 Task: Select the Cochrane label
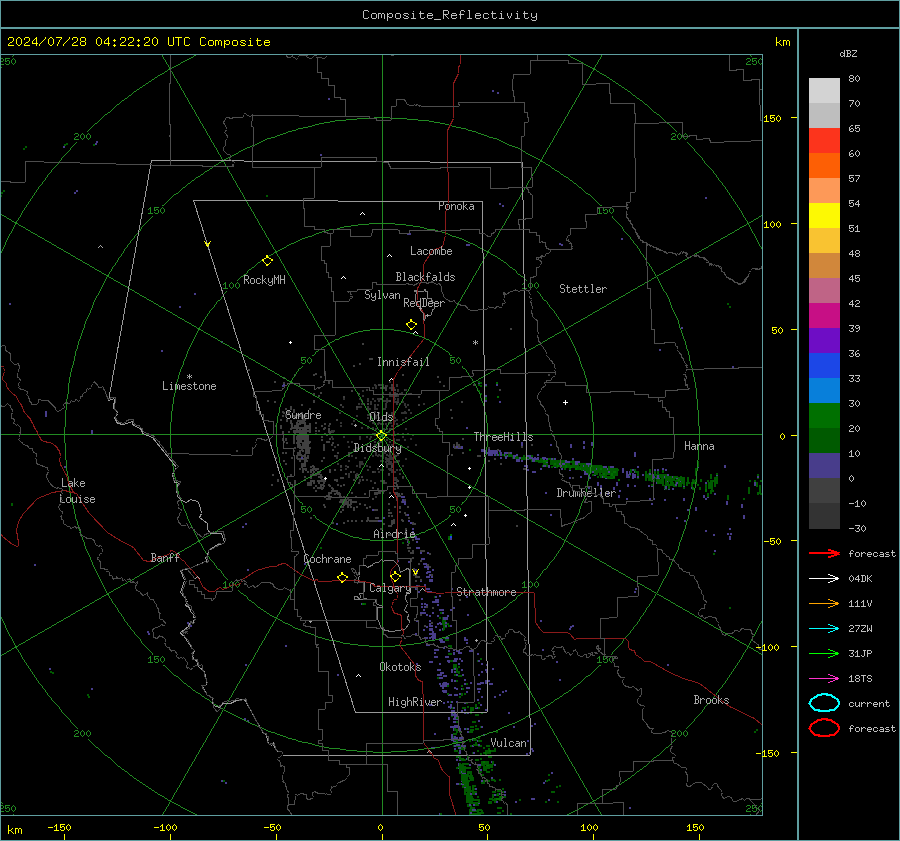(x=327, y=559)
